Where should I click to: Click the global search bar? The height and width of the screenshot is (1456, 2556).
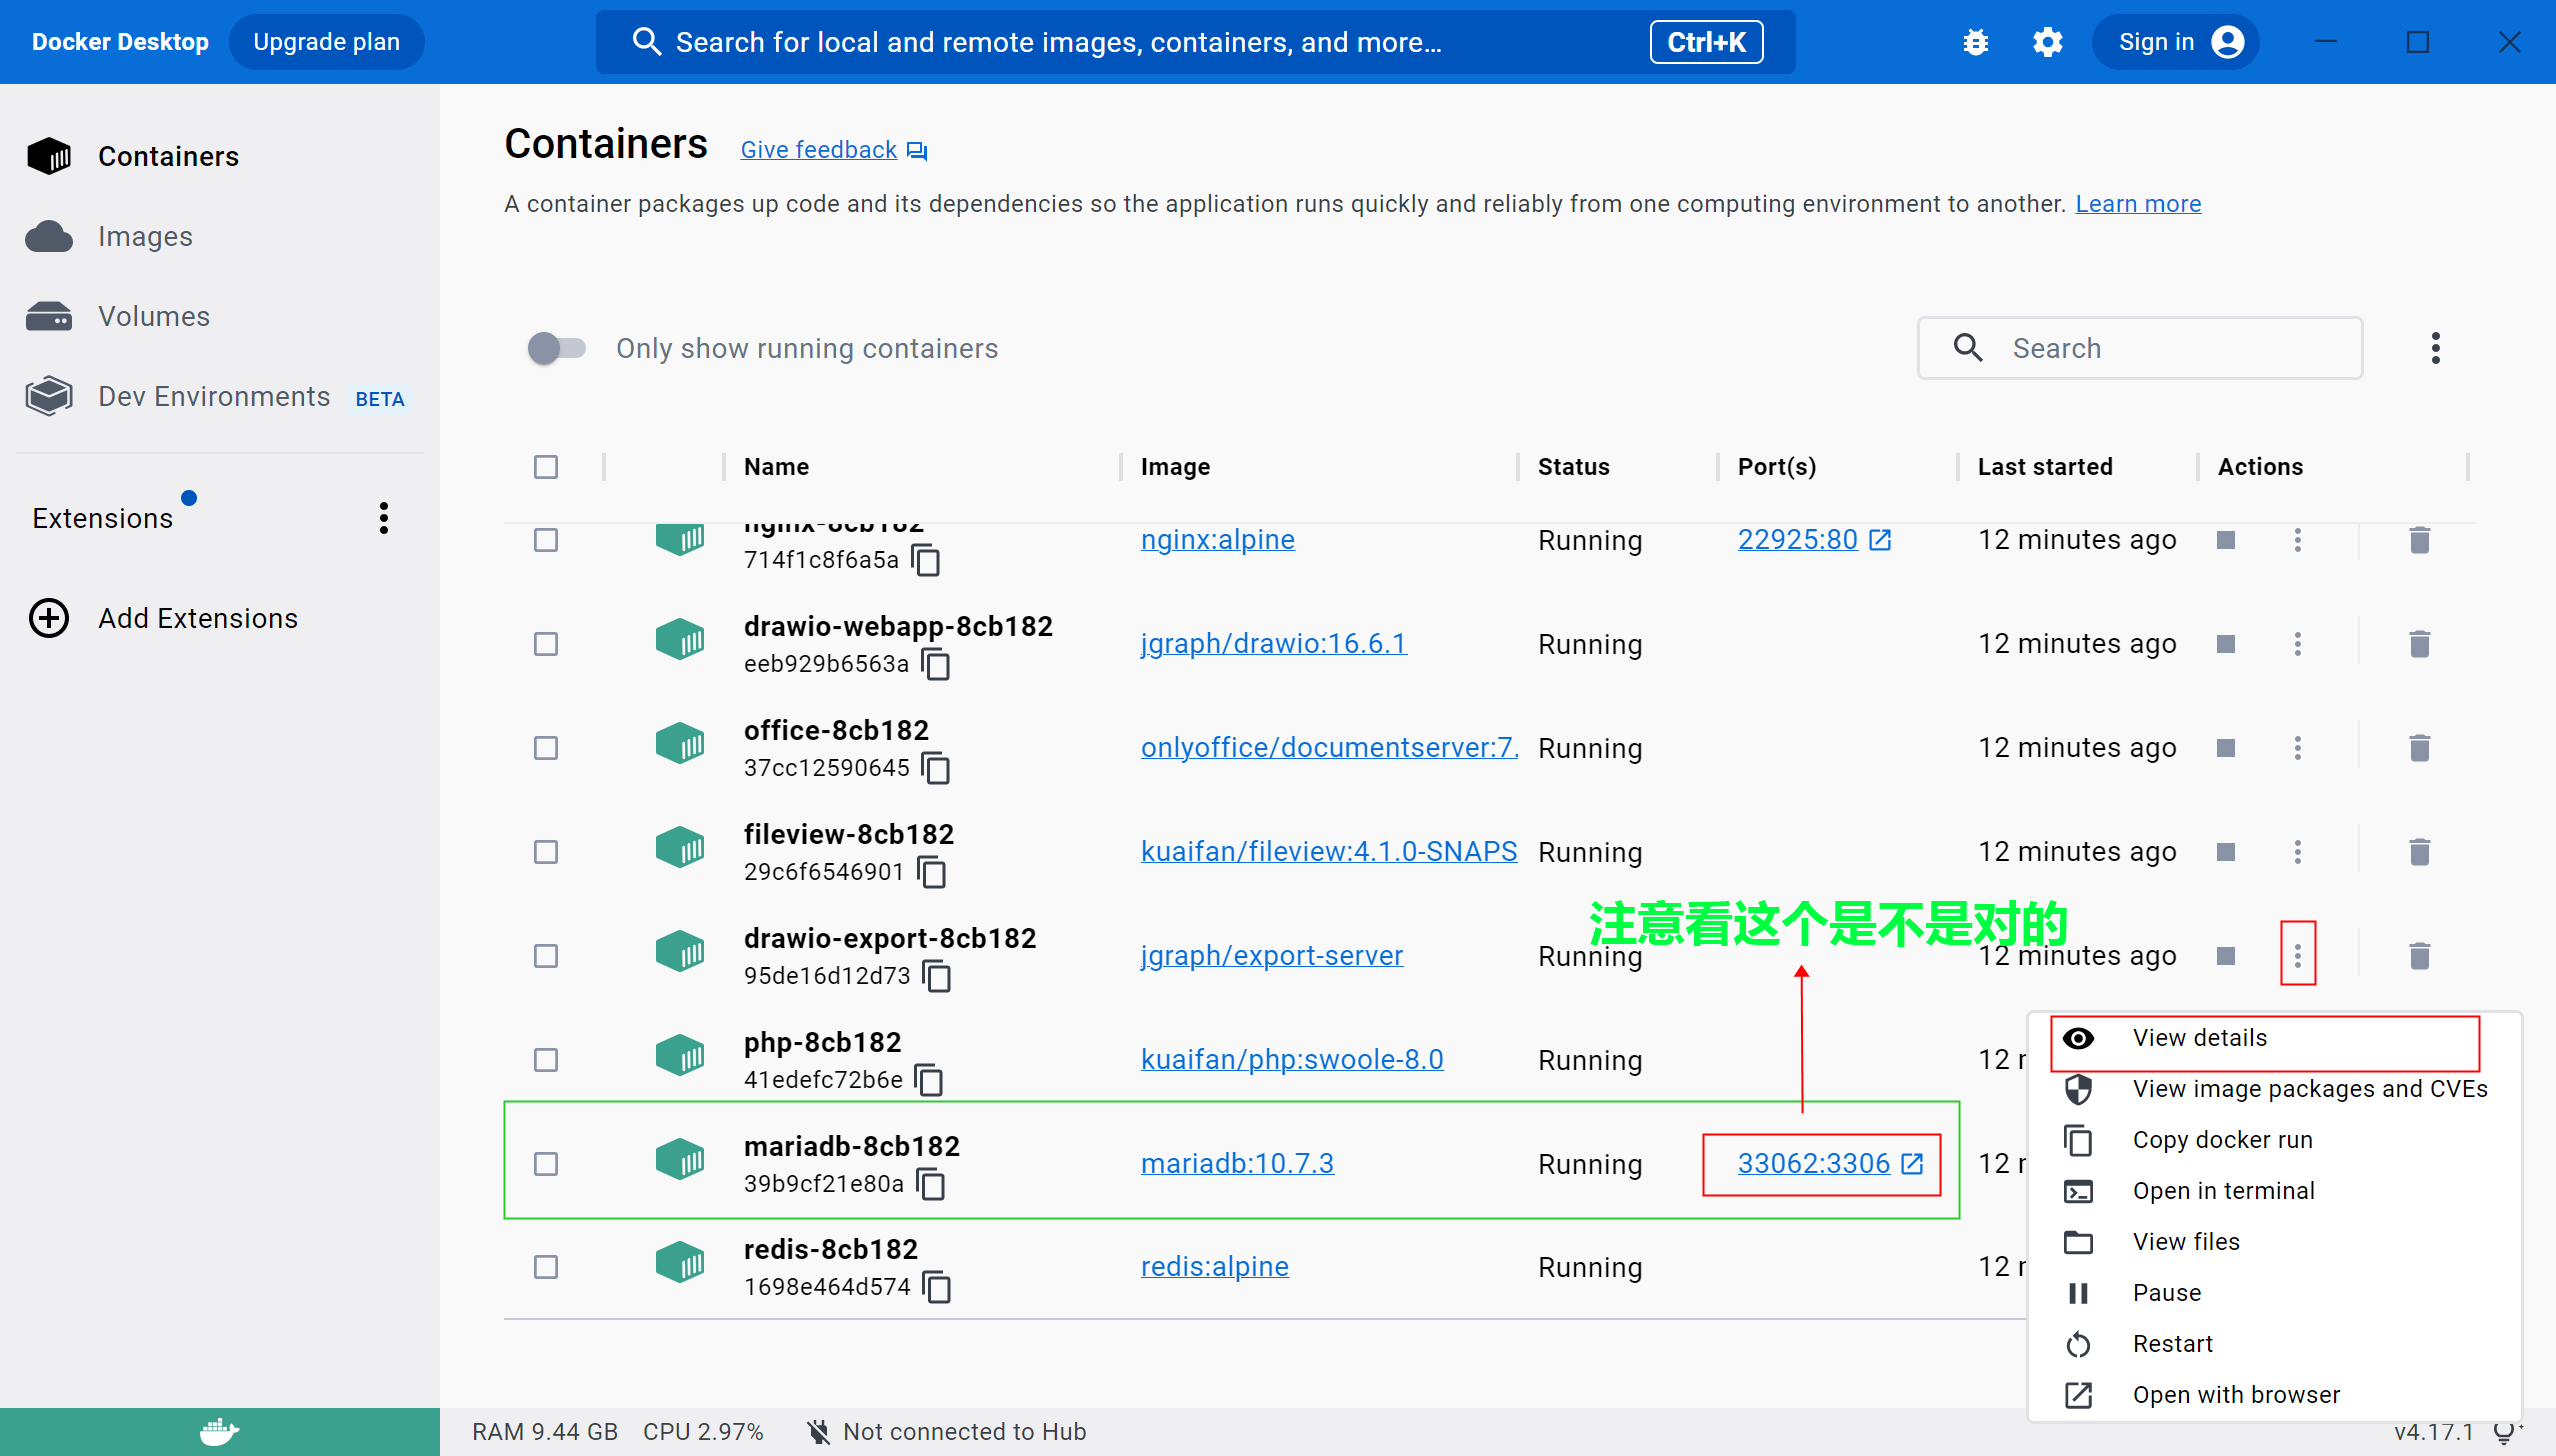(1195, 42)
